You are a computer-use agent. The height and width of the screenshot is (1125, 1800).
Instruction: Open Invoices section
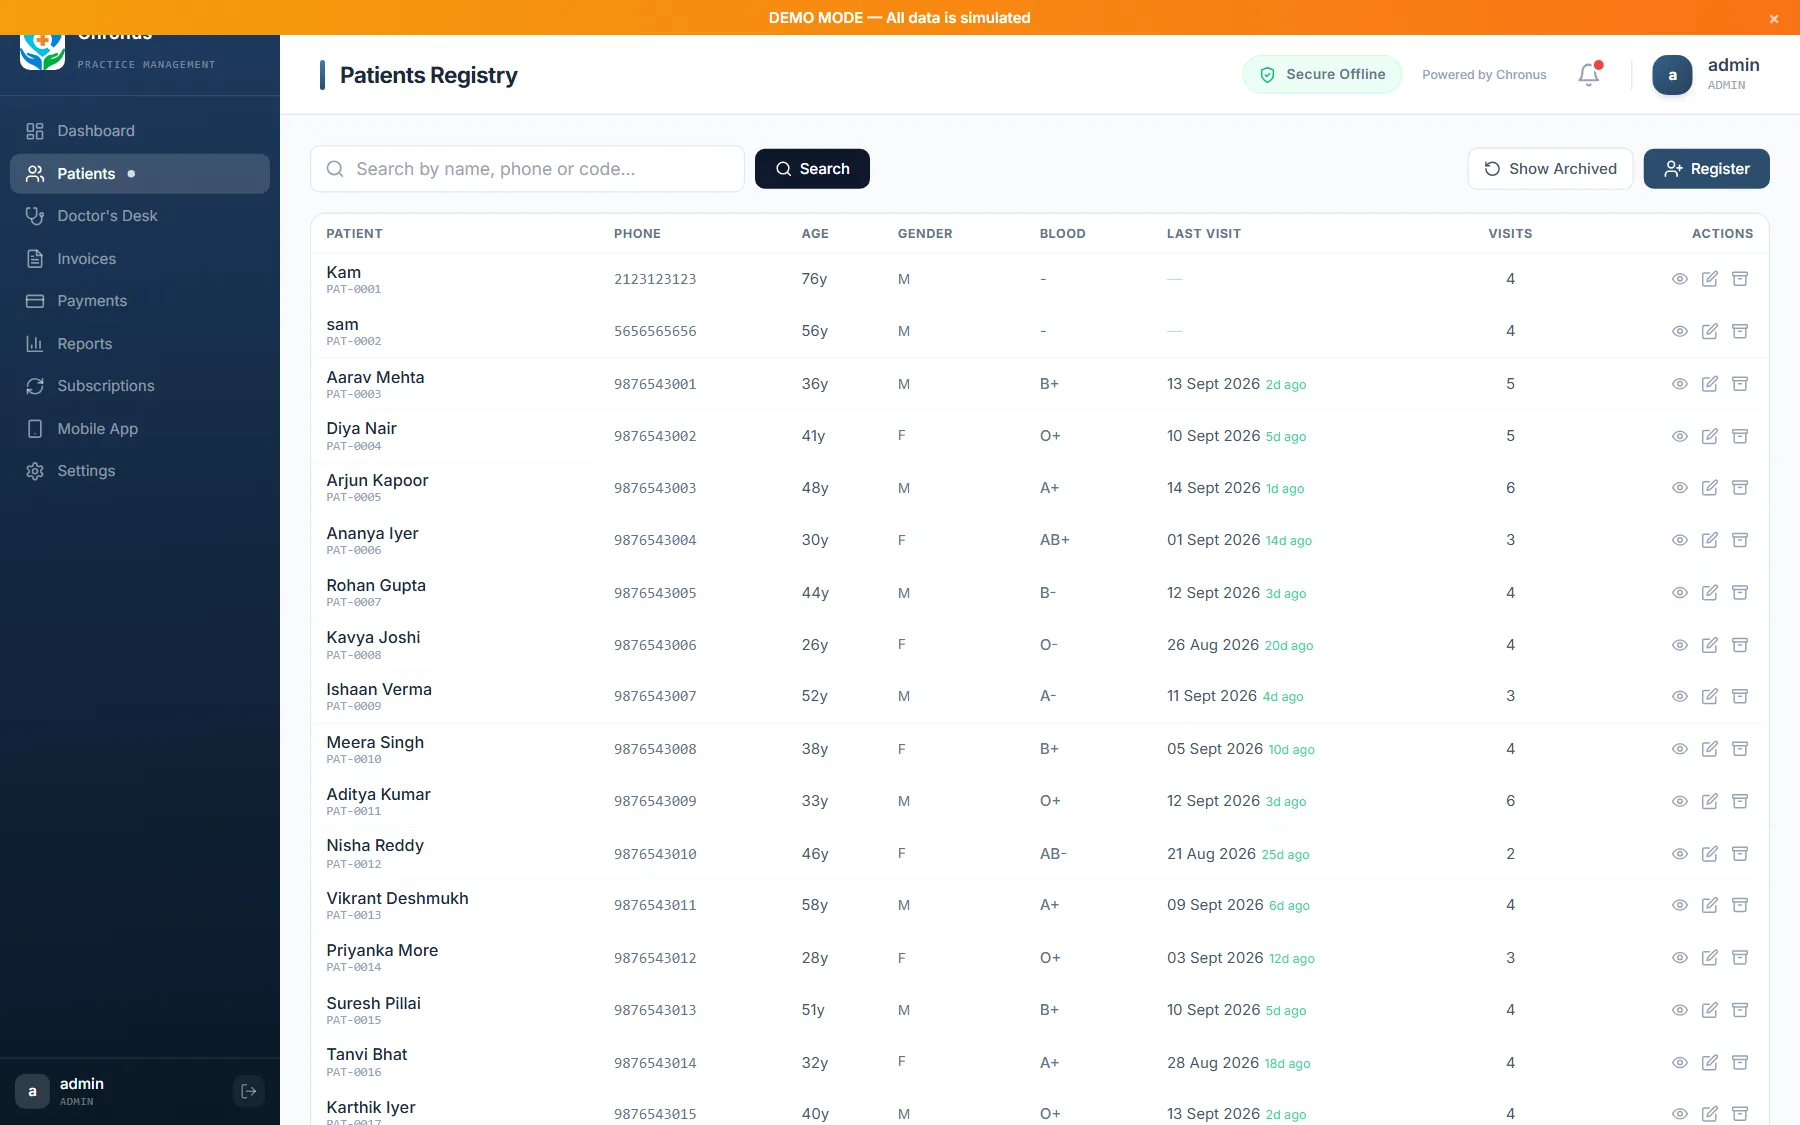pyautogui.click(x=140, y=259)
